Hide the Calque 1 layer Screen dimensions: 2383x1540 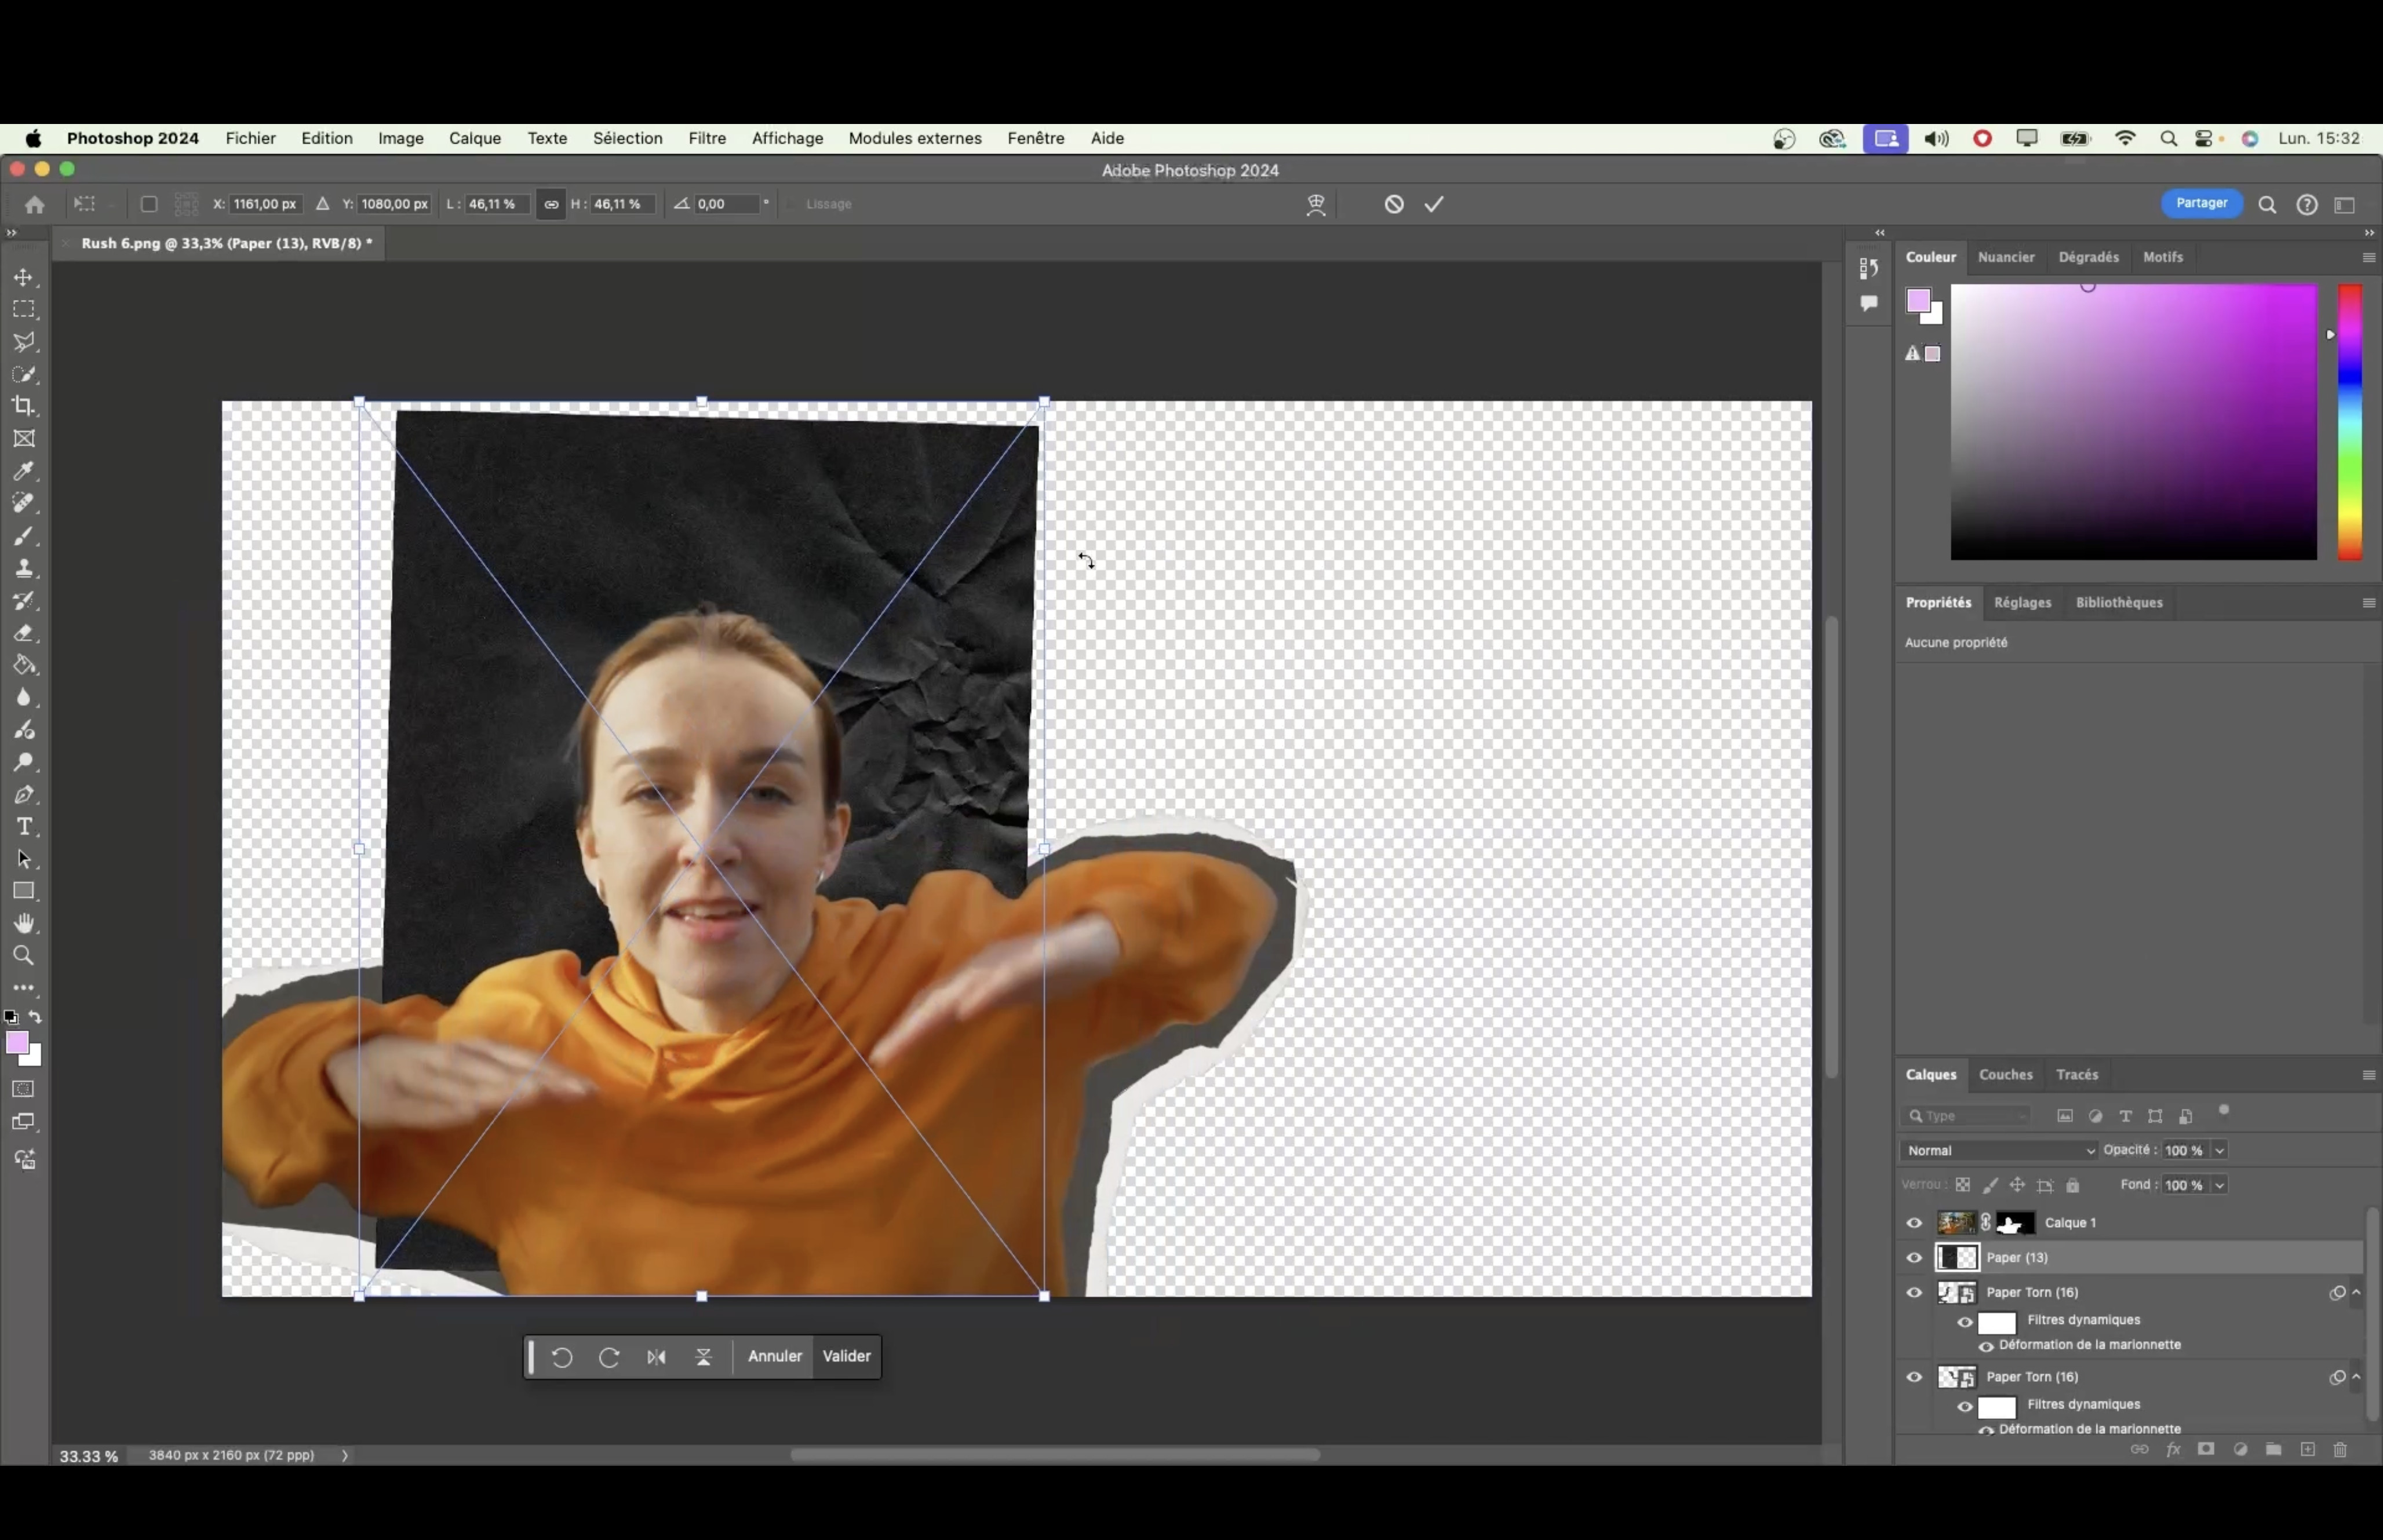pos(1914,1223)
